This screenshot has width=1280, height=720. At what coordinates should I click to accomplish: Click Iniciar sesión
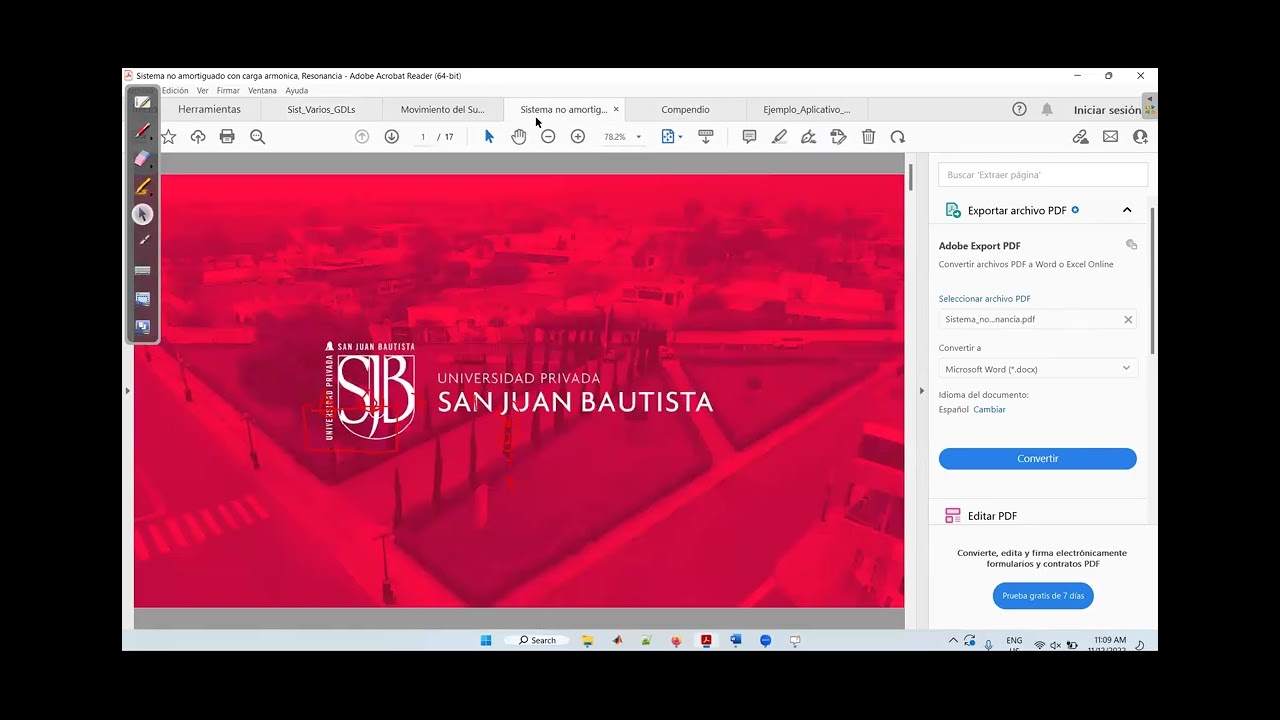(1107, 110)
